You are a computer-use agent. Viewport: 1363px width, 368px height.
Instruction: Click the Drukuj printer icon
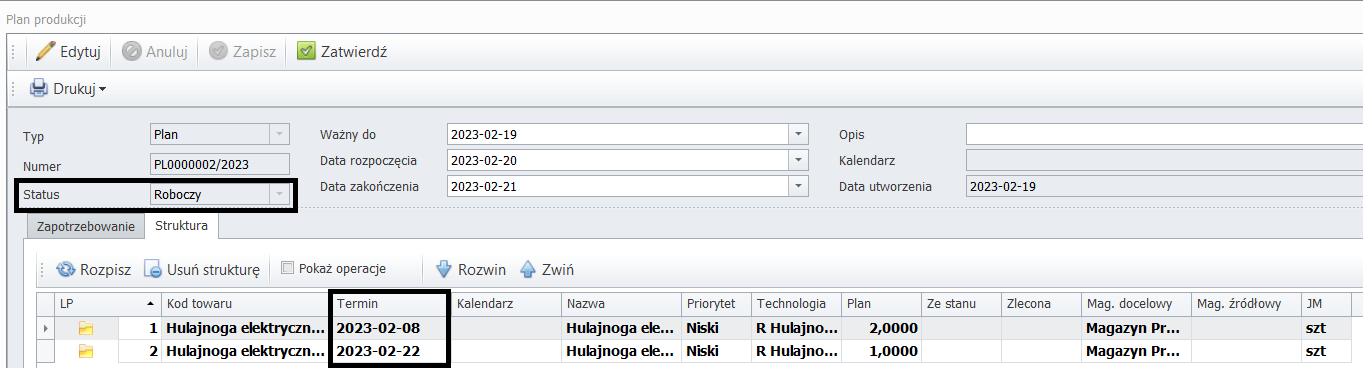39,88
